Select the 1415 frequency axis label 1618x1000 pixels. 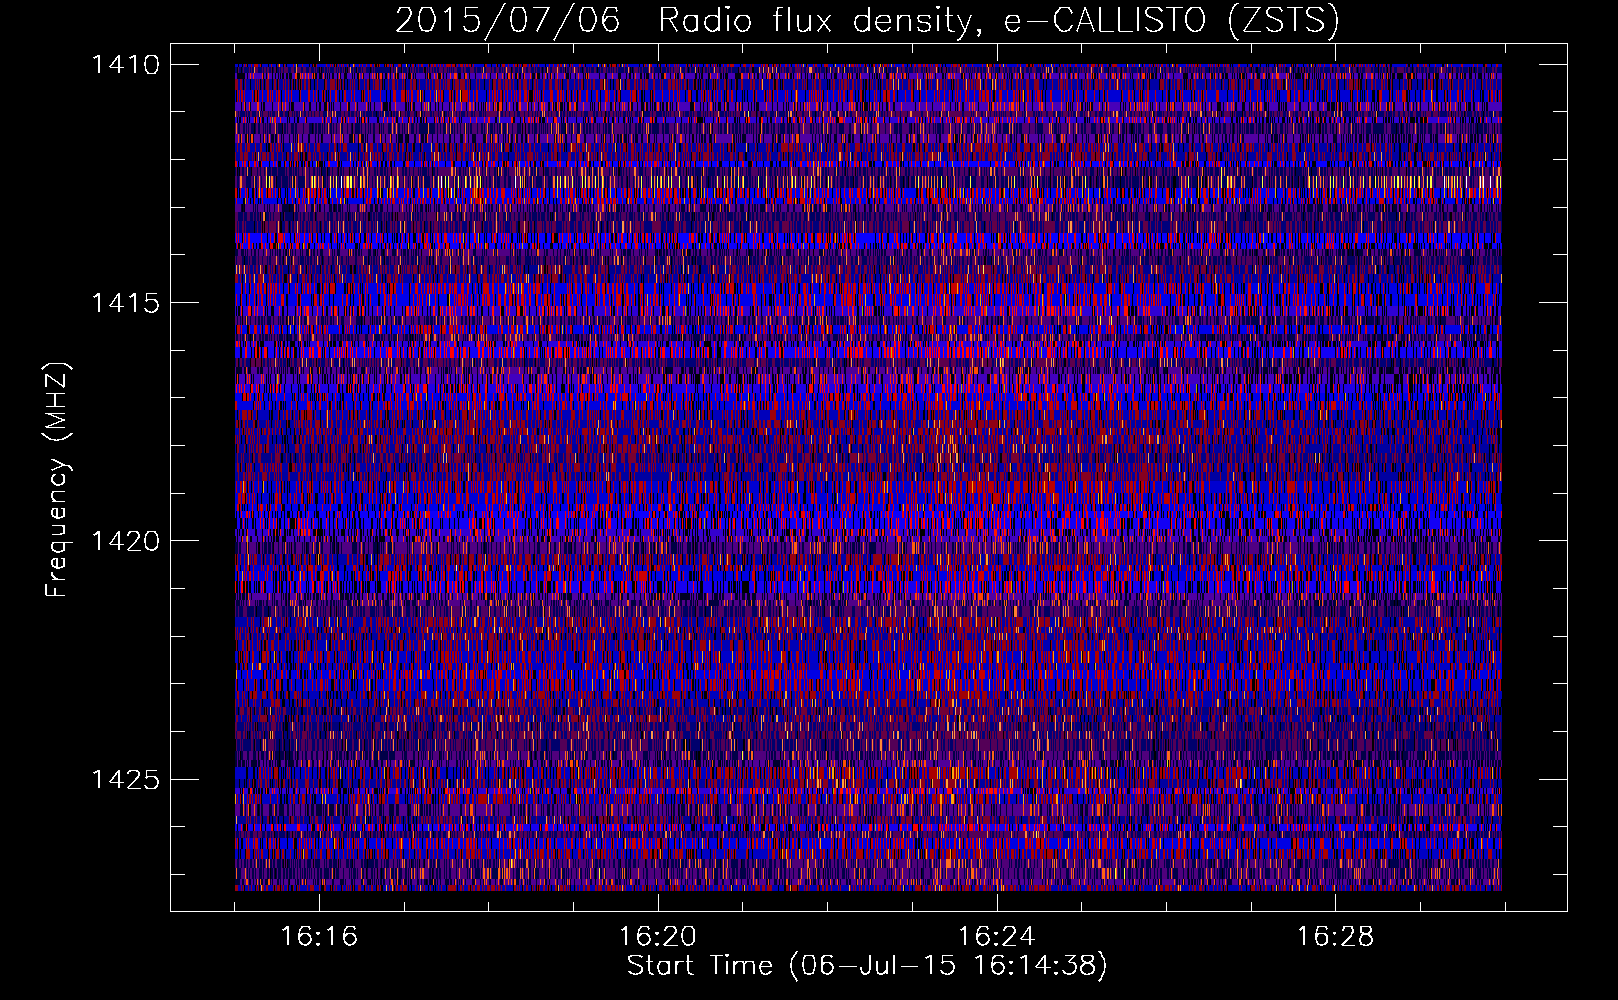(125, 303)
